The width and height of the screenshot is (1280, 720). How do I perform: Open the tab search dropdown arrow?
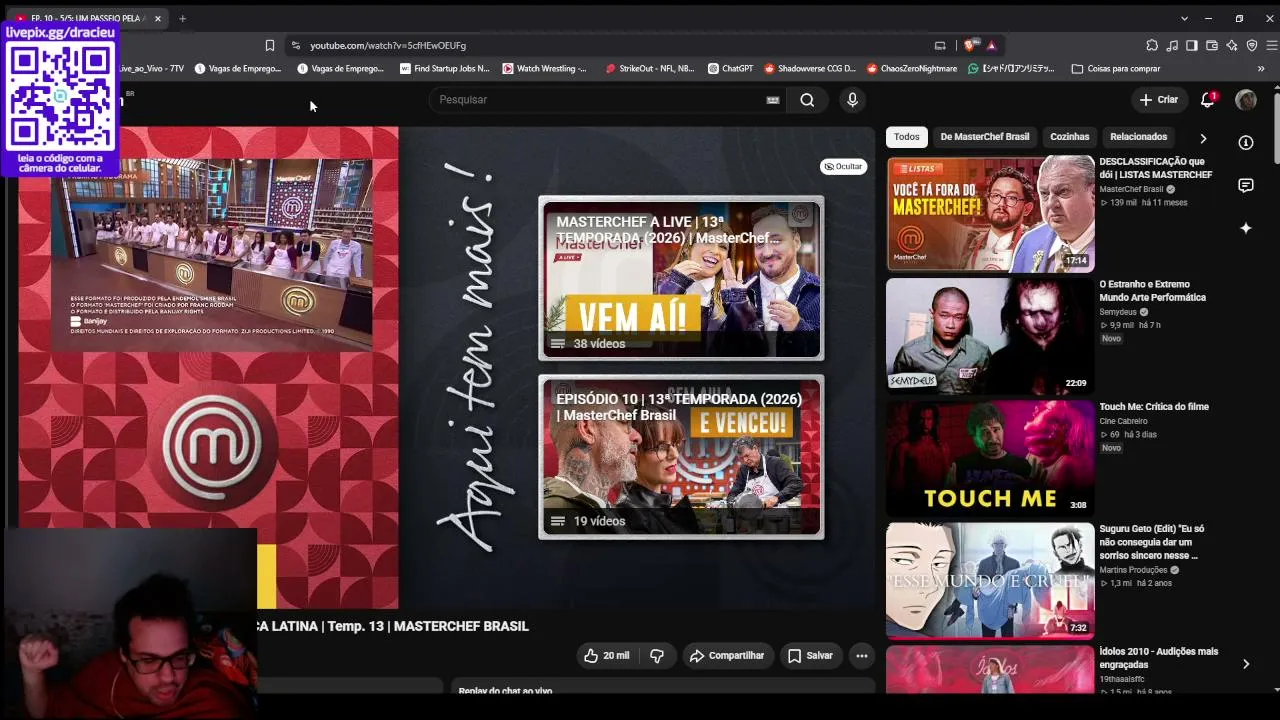[x=1184, y=18]
